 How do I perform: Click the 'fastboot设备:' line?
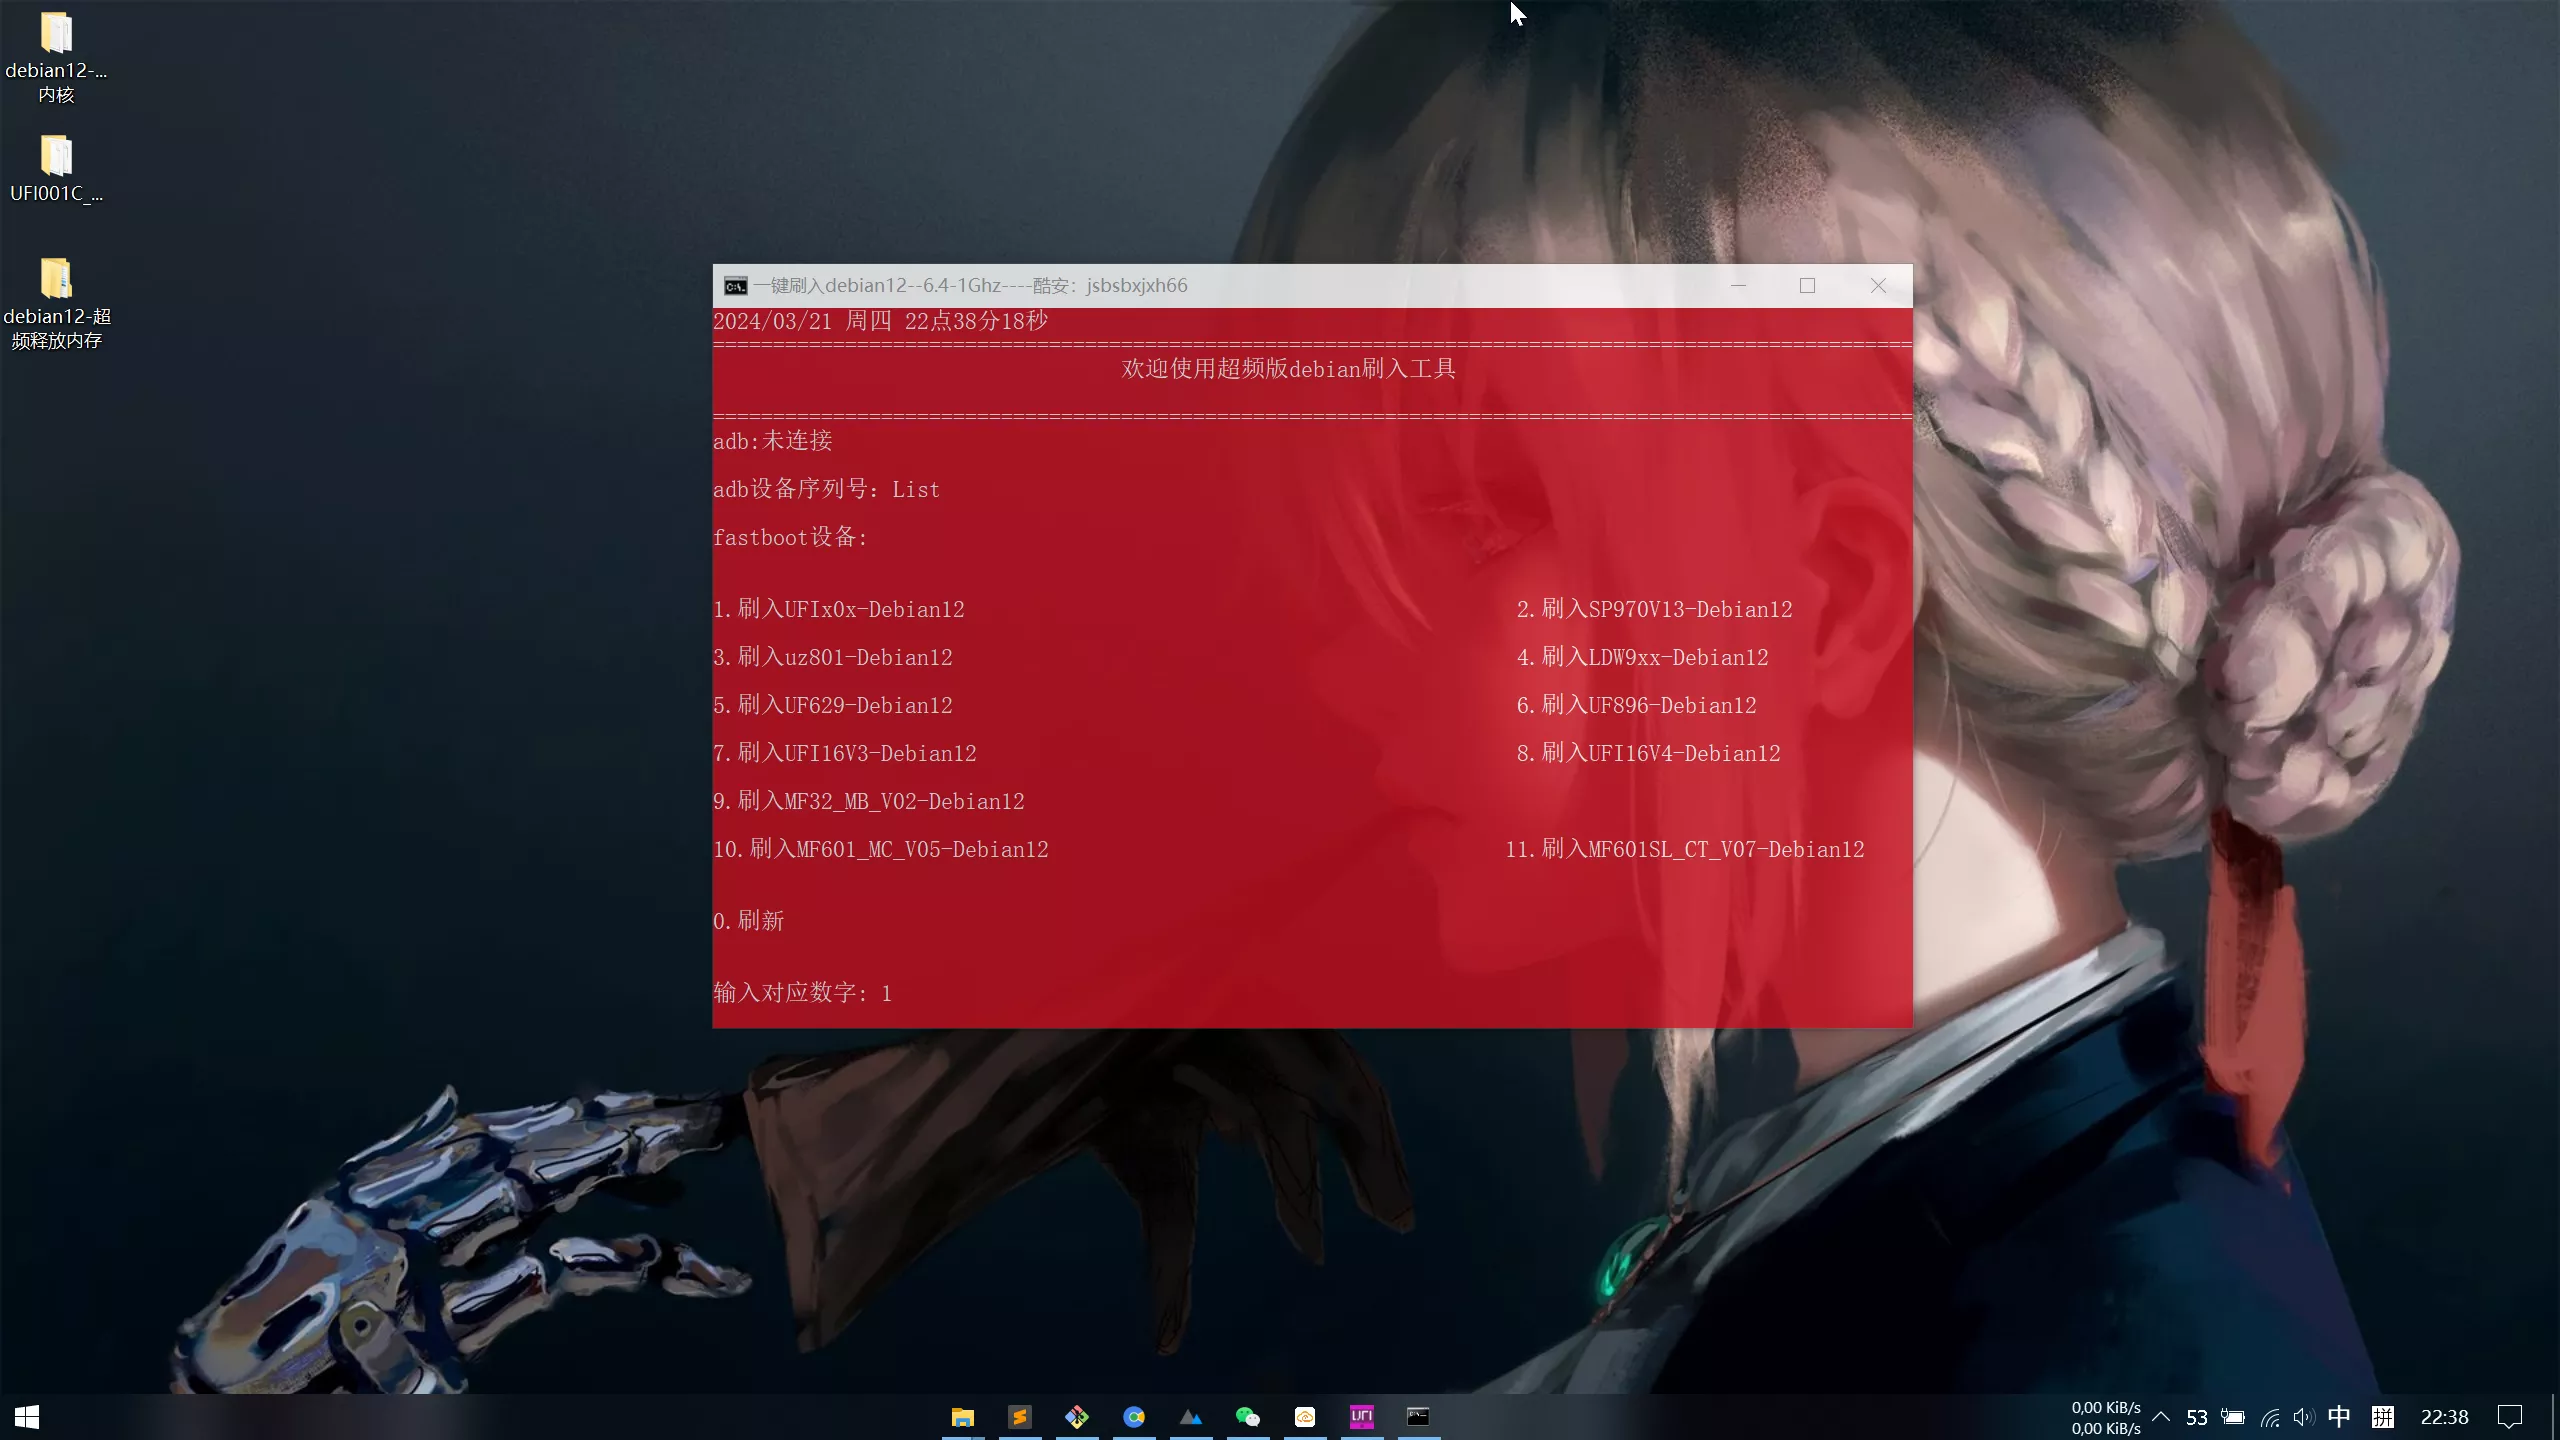point(791,537)
